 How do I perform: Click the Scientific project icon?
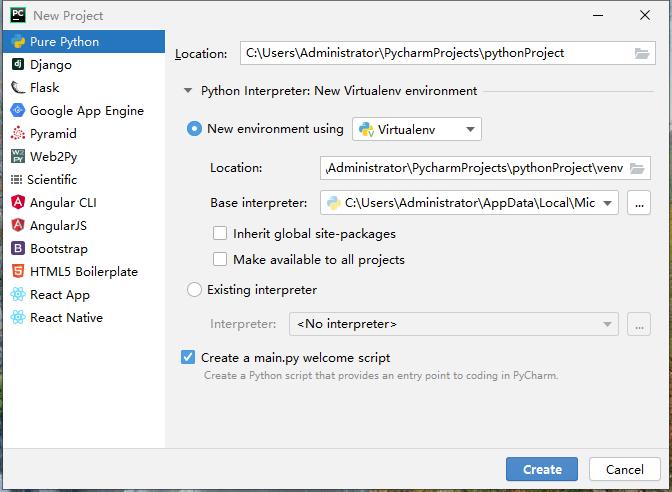[16, 180]
